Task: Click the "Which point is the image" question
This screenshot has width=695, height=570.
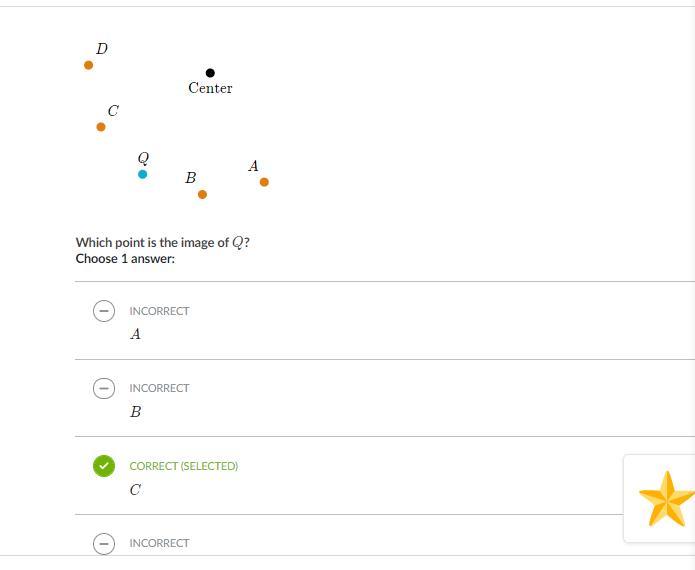Action: (162, 242)
